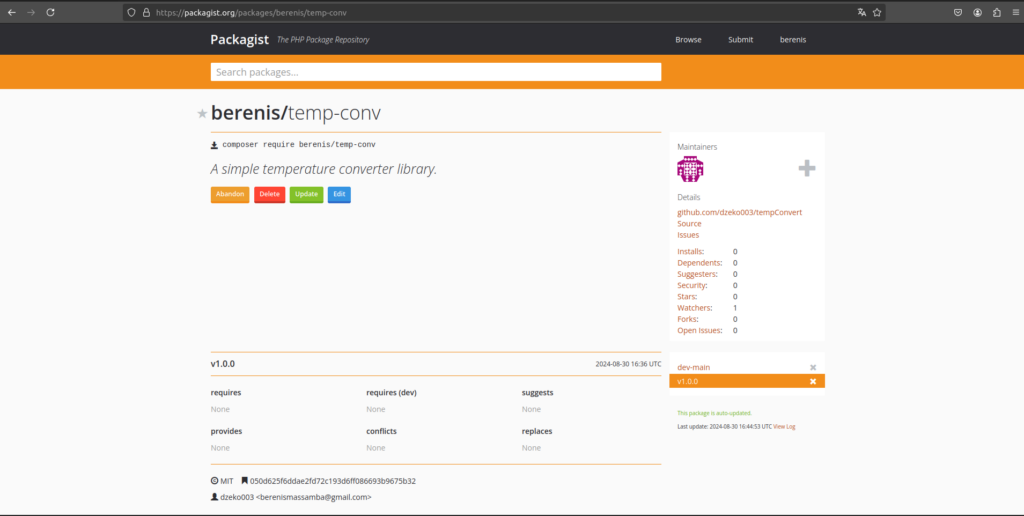Remove v1.0.0 version using its X icon
The width and height of the screenshot is (1024, 516).
click(x=813, y=381)
